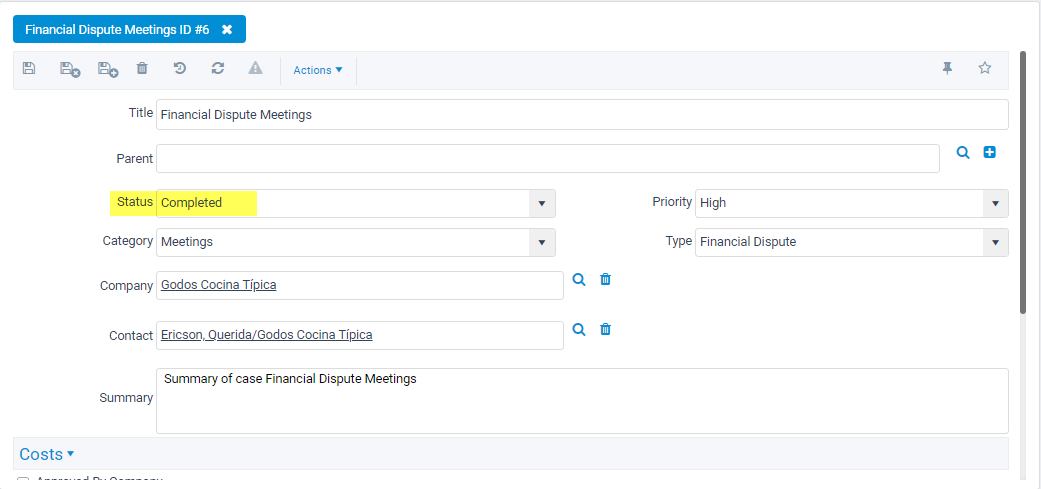Click the Save and Close icon

(70, 69)
